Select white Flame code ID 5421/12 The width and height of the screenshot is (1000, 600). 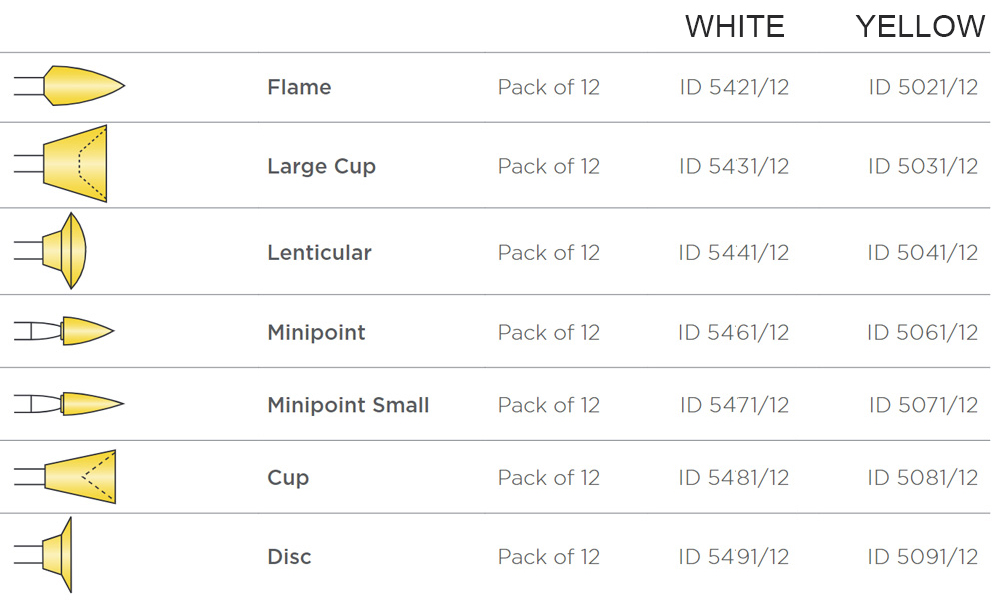click(x=734, y=87)
